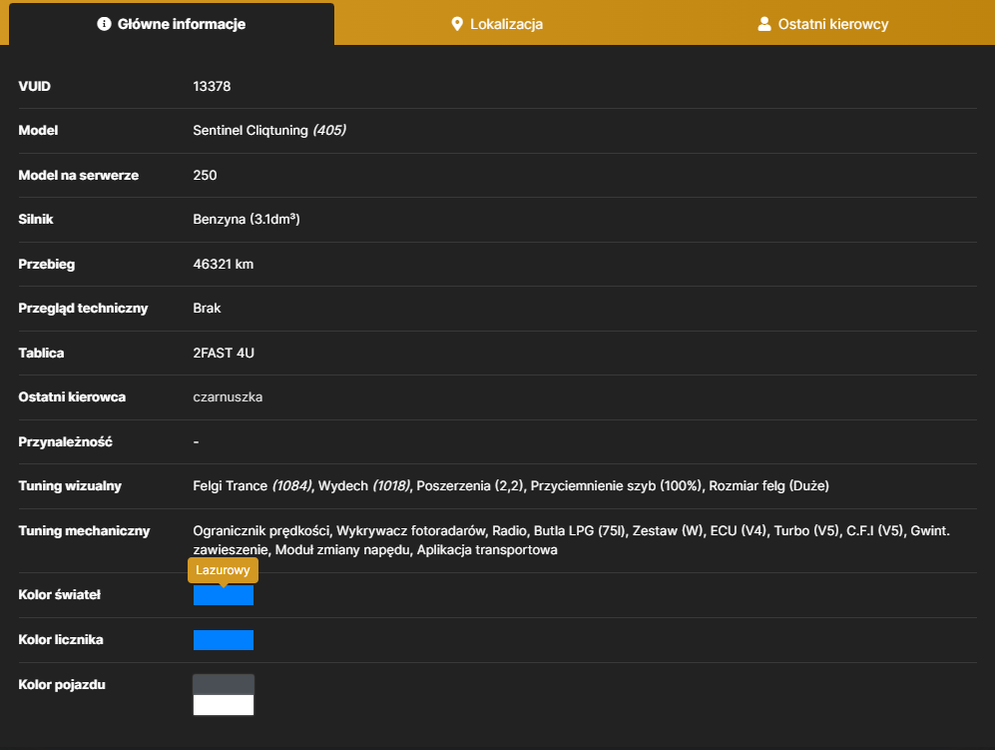The image size is (995, 750).
Task: Click the blue Kolor licznika swatch
Action: [x=223, y=640]
